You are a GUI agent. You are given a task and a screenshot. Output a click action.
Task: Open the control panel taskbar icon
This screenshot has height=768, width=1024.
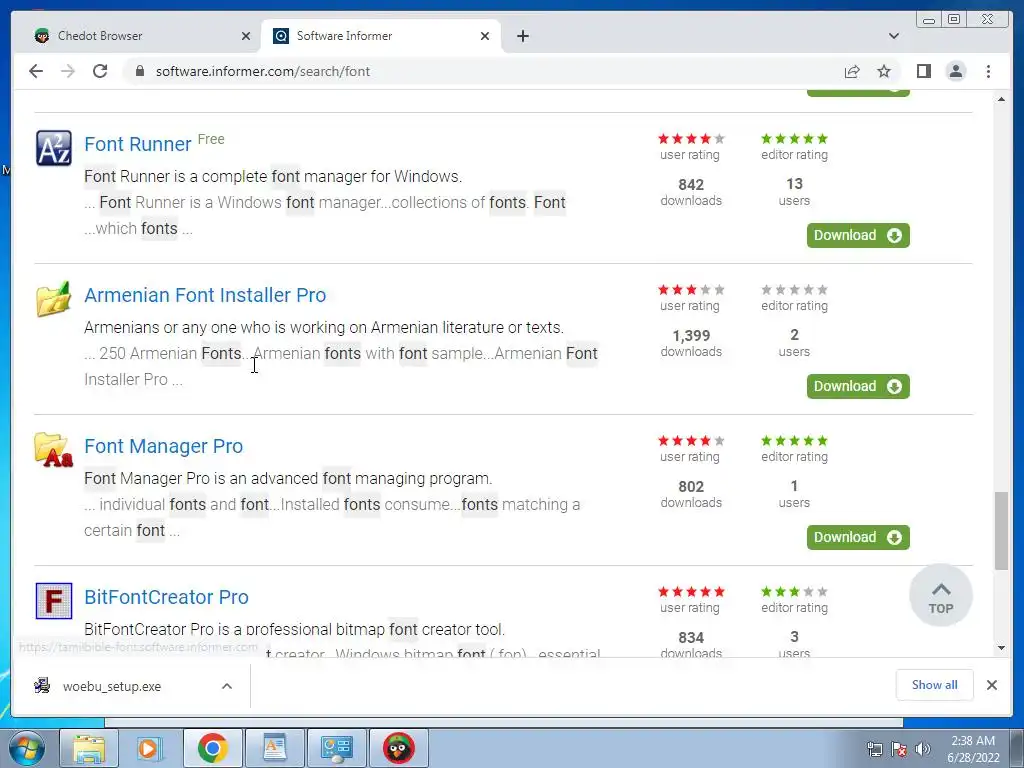click(336, 748)
